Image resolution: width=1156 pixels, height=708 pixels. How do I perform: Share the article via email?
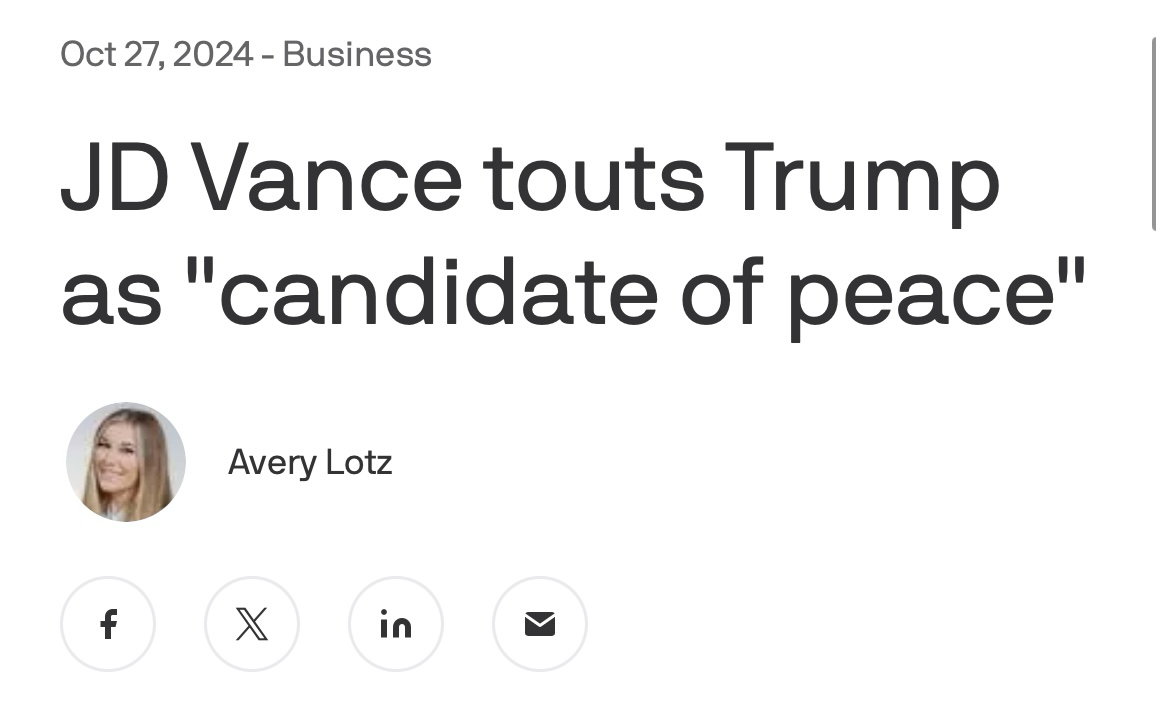[x=540, y=624]
